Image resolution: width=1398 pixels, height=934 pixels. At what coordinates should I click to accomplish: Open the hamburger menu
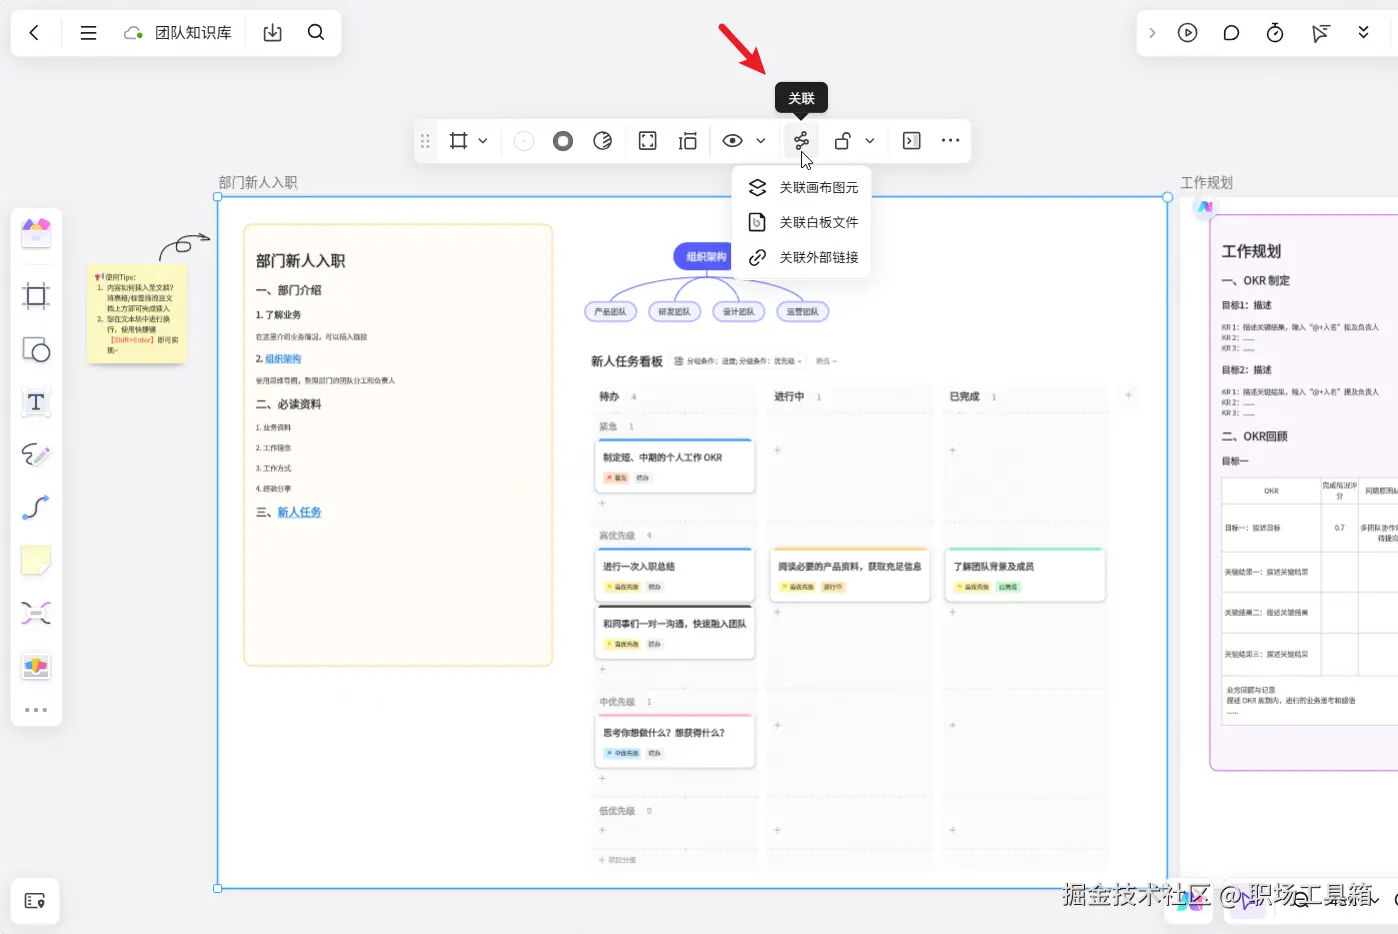coord(88,33)
